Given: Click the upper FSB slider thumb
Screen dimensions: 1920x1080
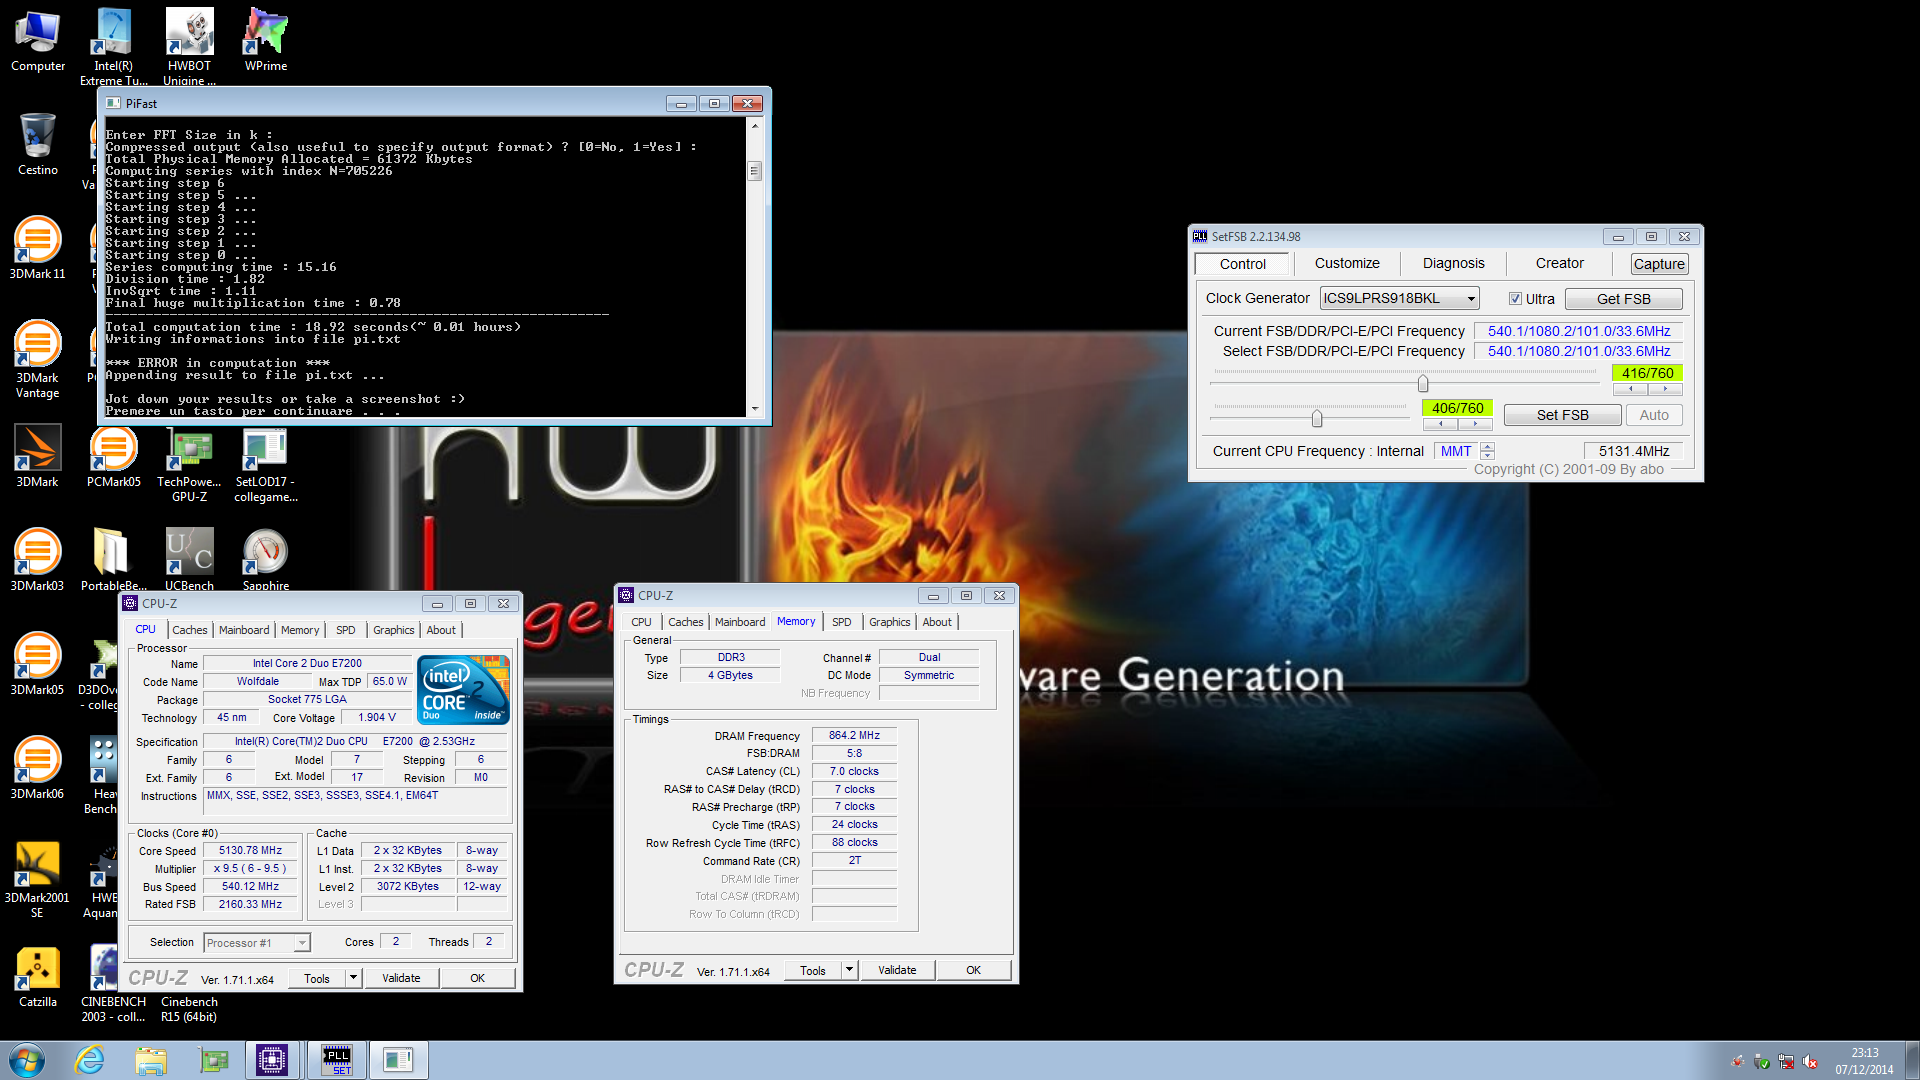Looking at the screenshot, I should click(1423, 384).
